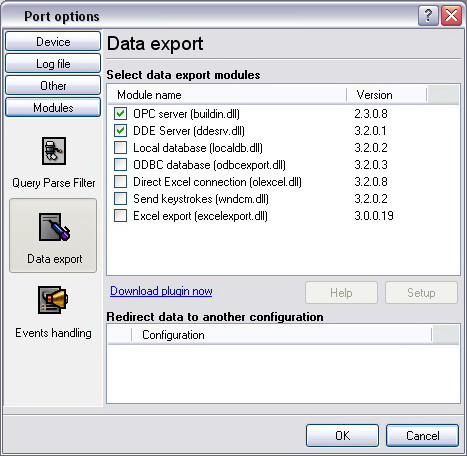Enable the Excel export module
The image size is (467, 456).
tap(120, 216)
